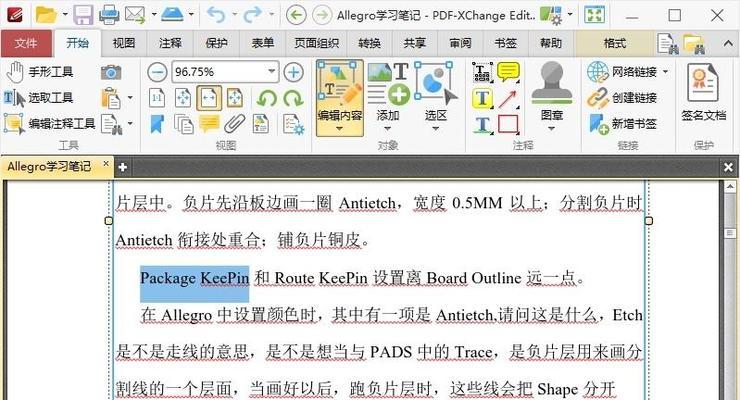
Task: Expand the Web Links dropdown arrow
Action: (x=665, y=72)
